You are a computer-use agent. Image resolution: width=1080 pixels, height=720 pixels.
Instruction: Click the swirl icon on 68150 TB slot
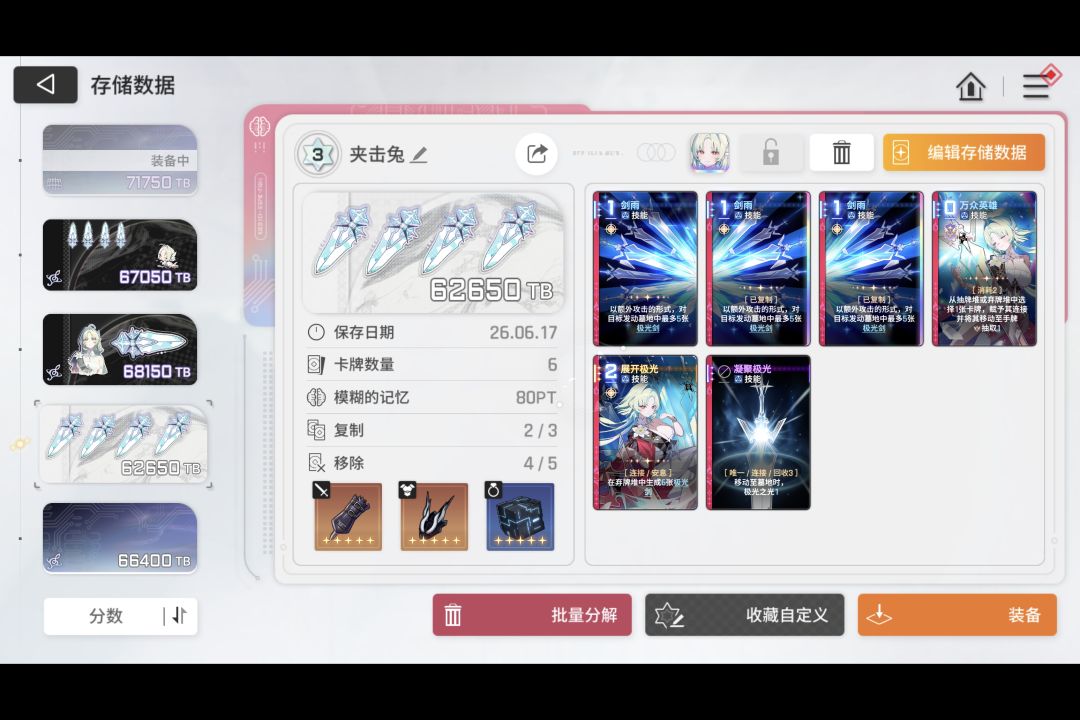point(54,373)
